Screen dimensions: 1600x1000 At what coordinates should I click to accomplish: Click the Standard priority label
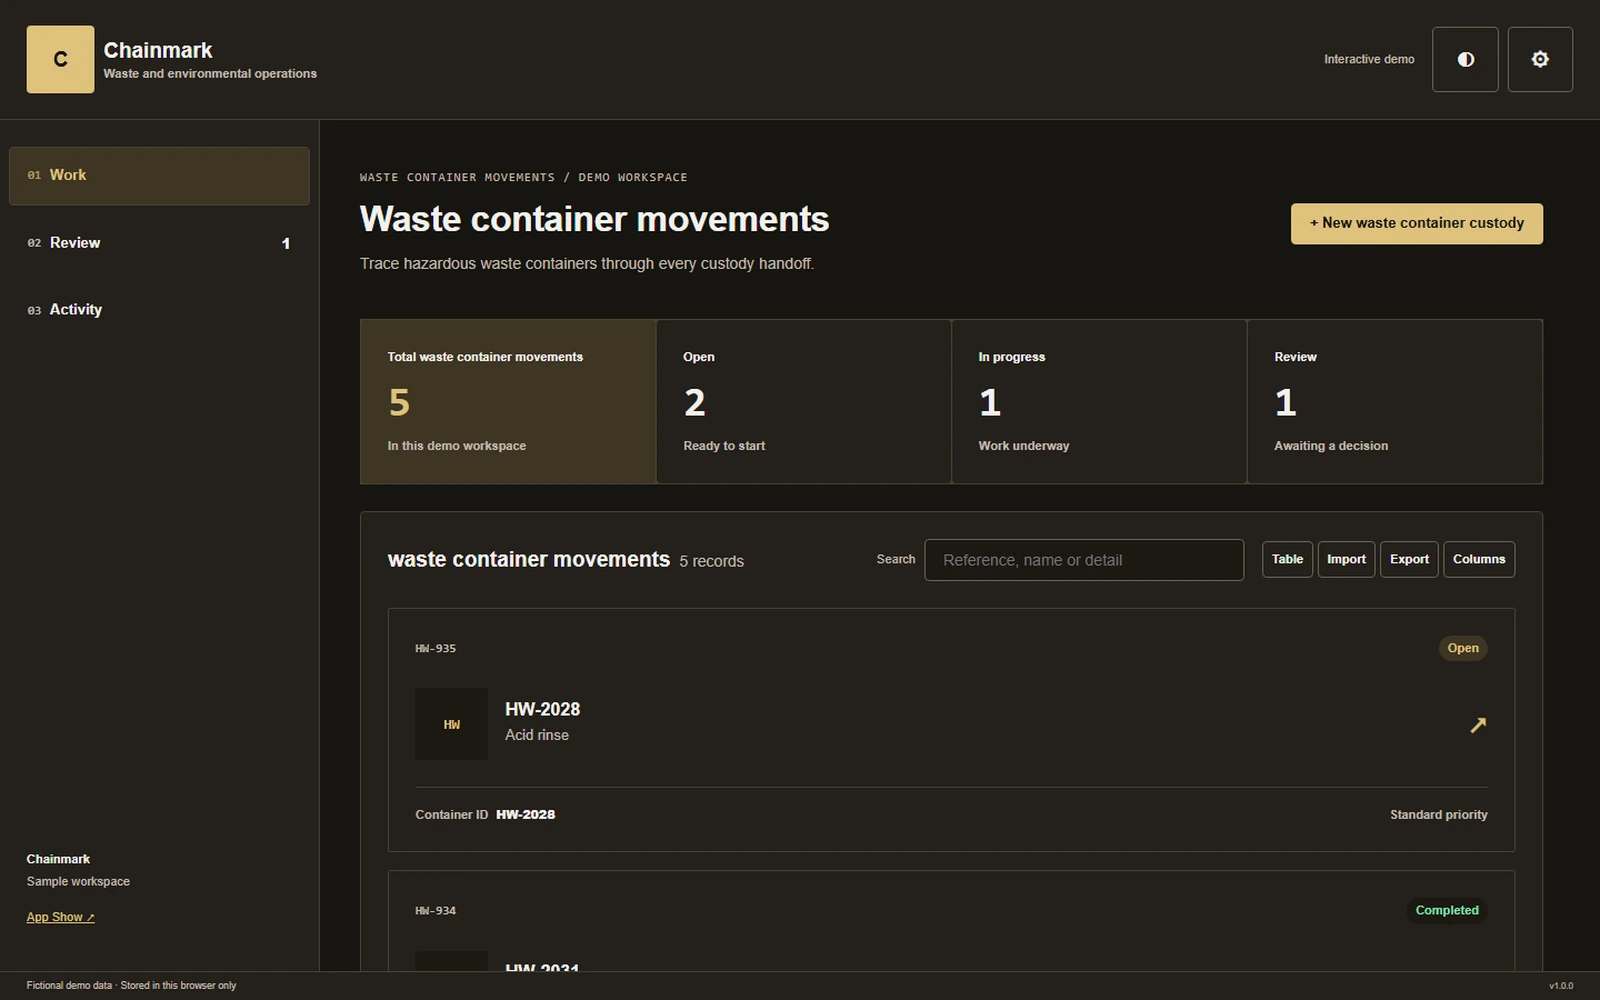(x=1439, y=815)
